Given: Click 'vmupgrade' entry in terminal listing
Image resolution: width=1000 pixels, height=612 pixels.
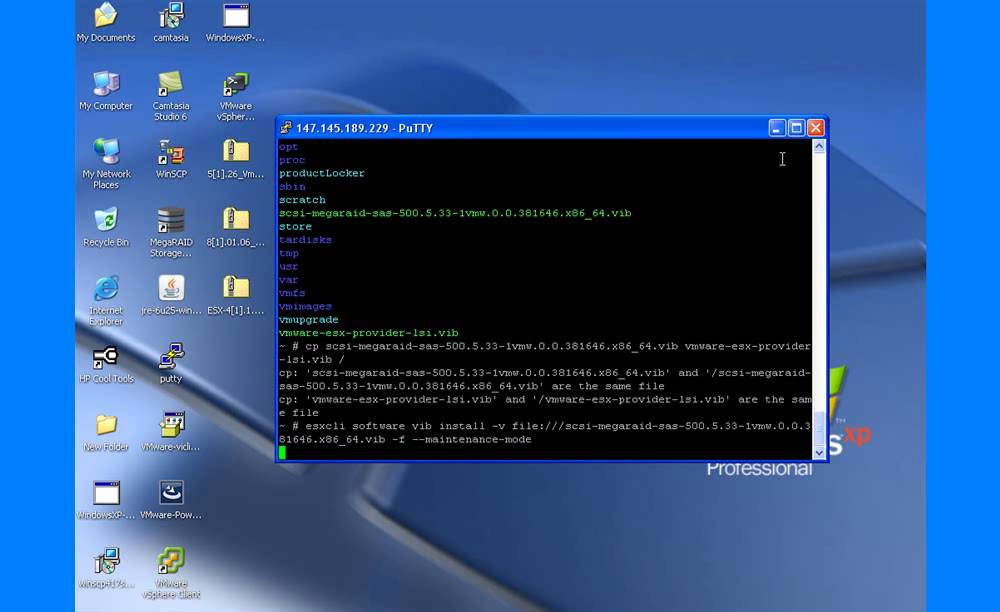Looking at the screenshot, I should click(x=309, y=319).
